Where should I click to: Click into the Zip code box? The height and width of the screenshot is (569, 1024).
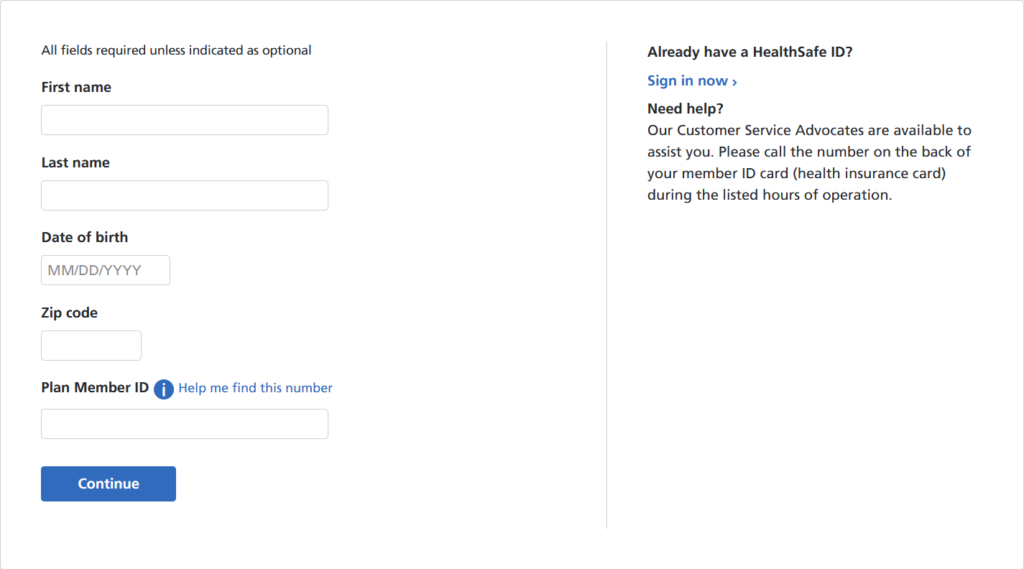(91, 346)
